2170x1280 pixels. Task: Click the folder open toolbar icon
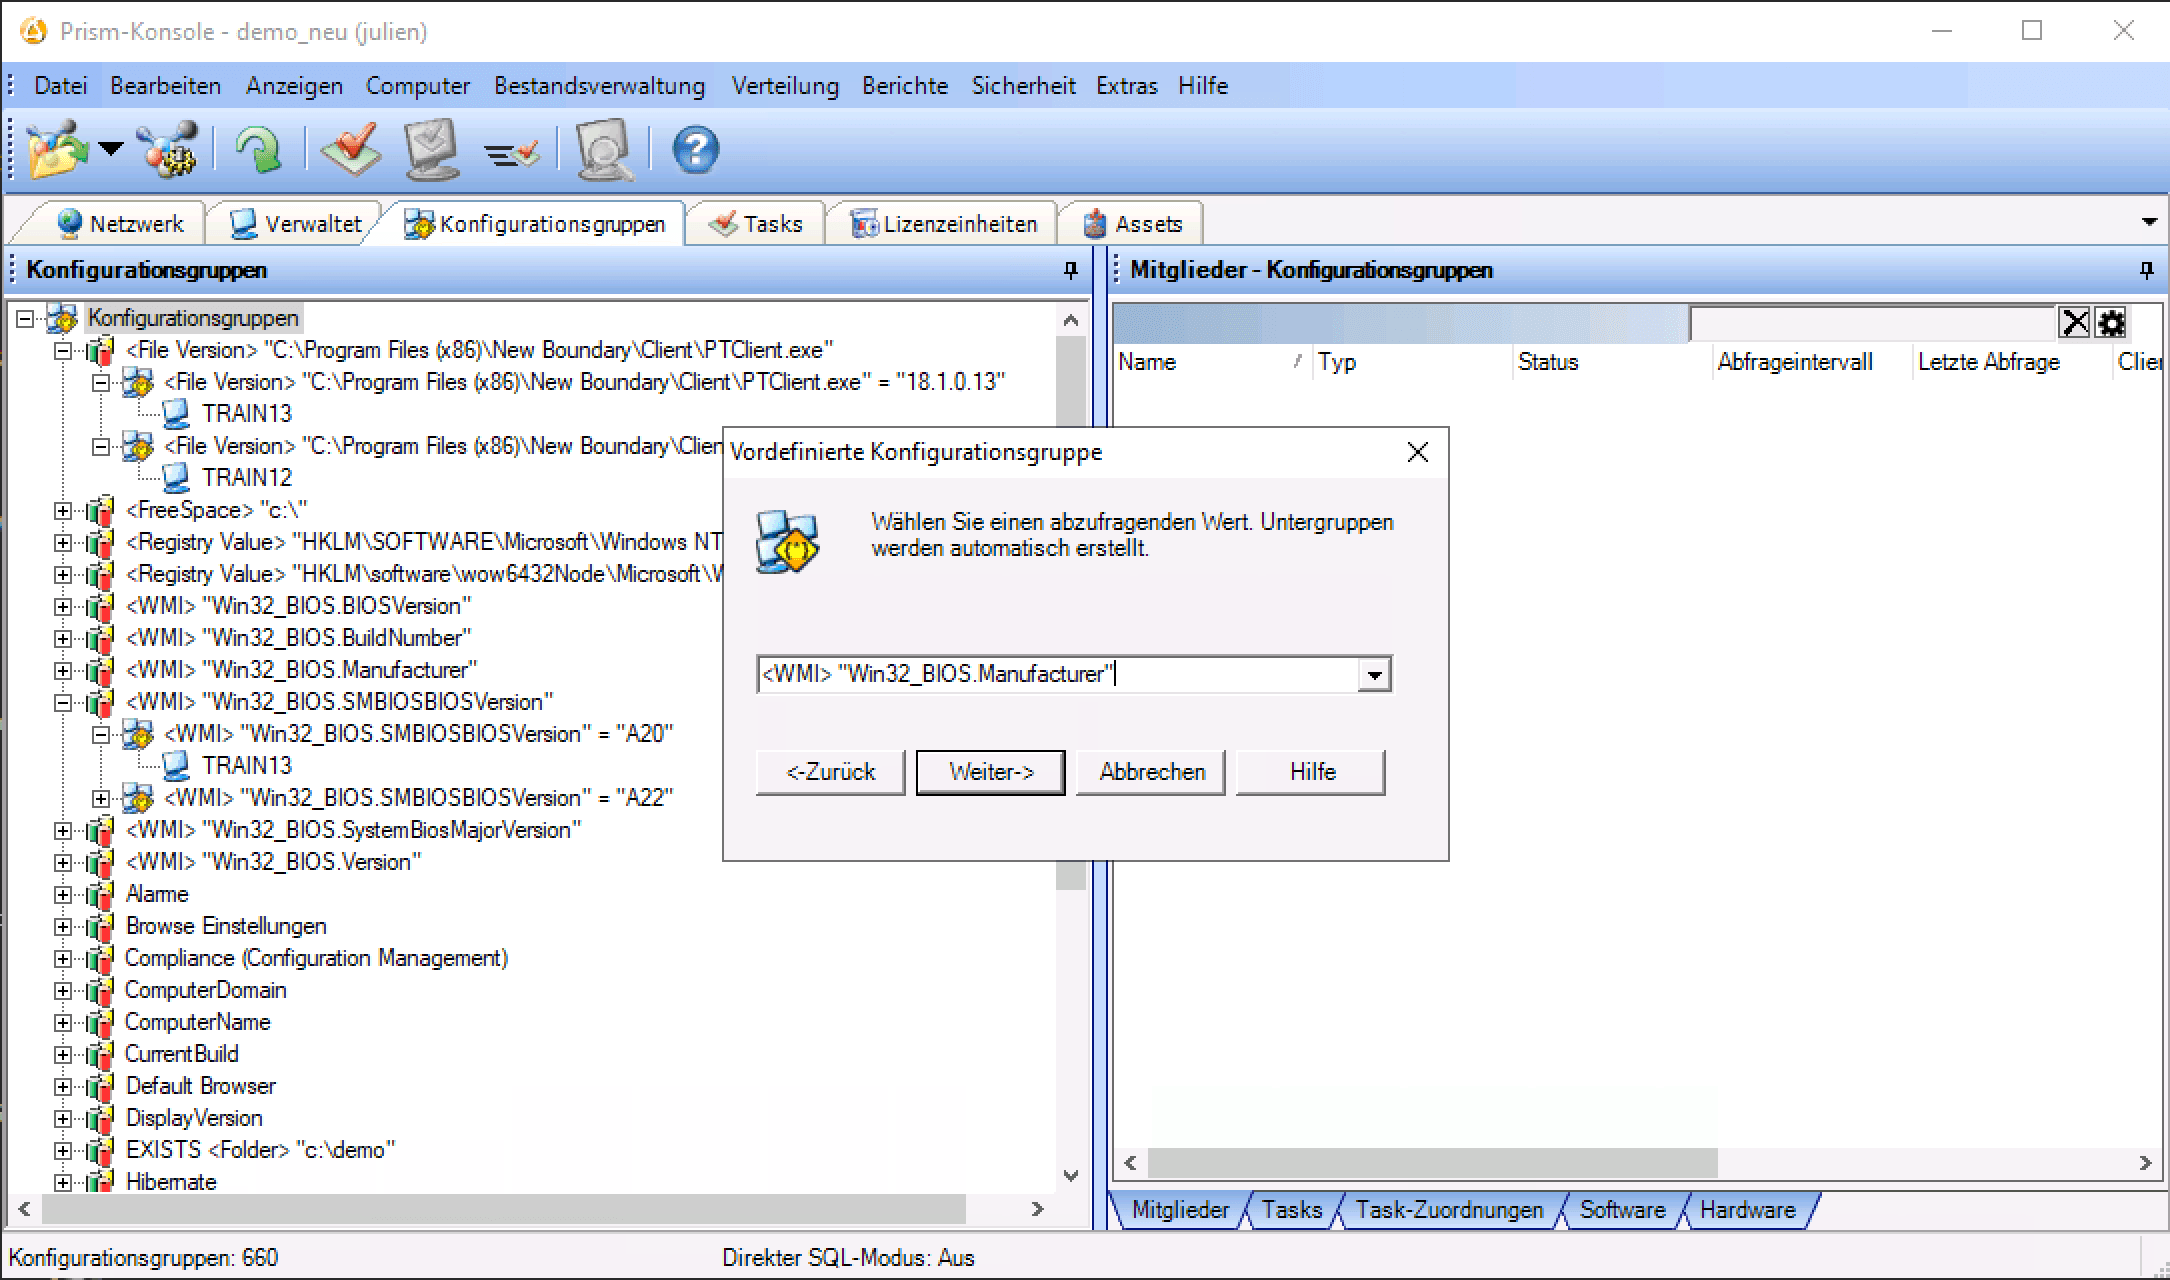[57, 151]
